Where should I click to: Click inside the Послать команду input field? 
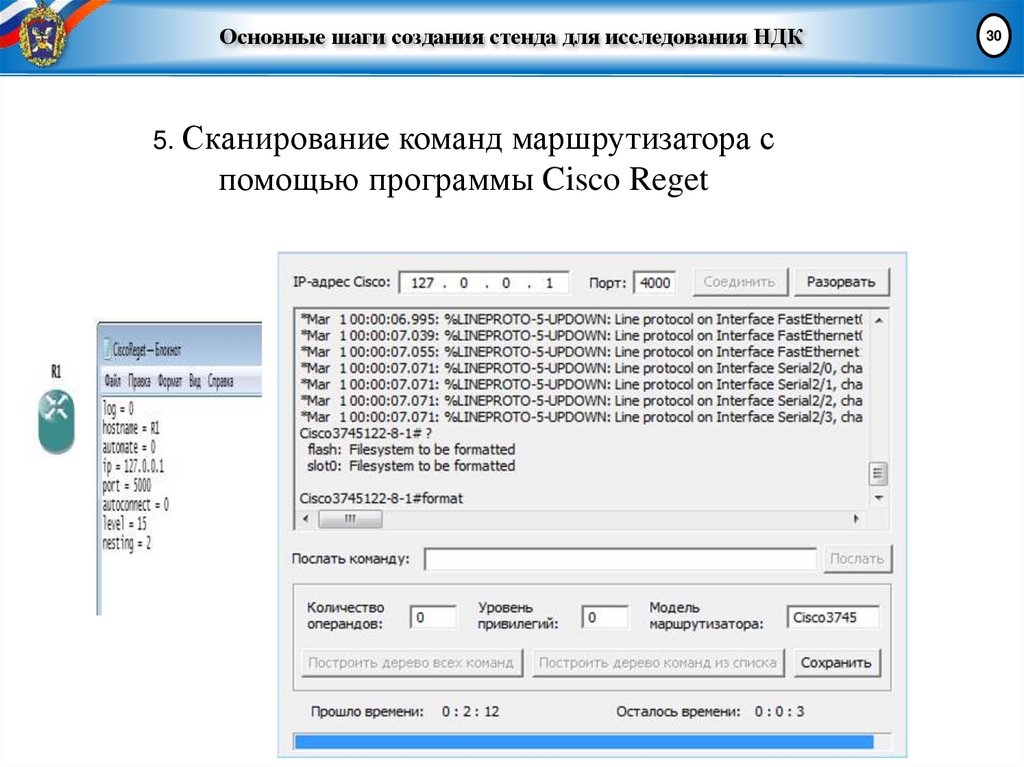point(620,558)
